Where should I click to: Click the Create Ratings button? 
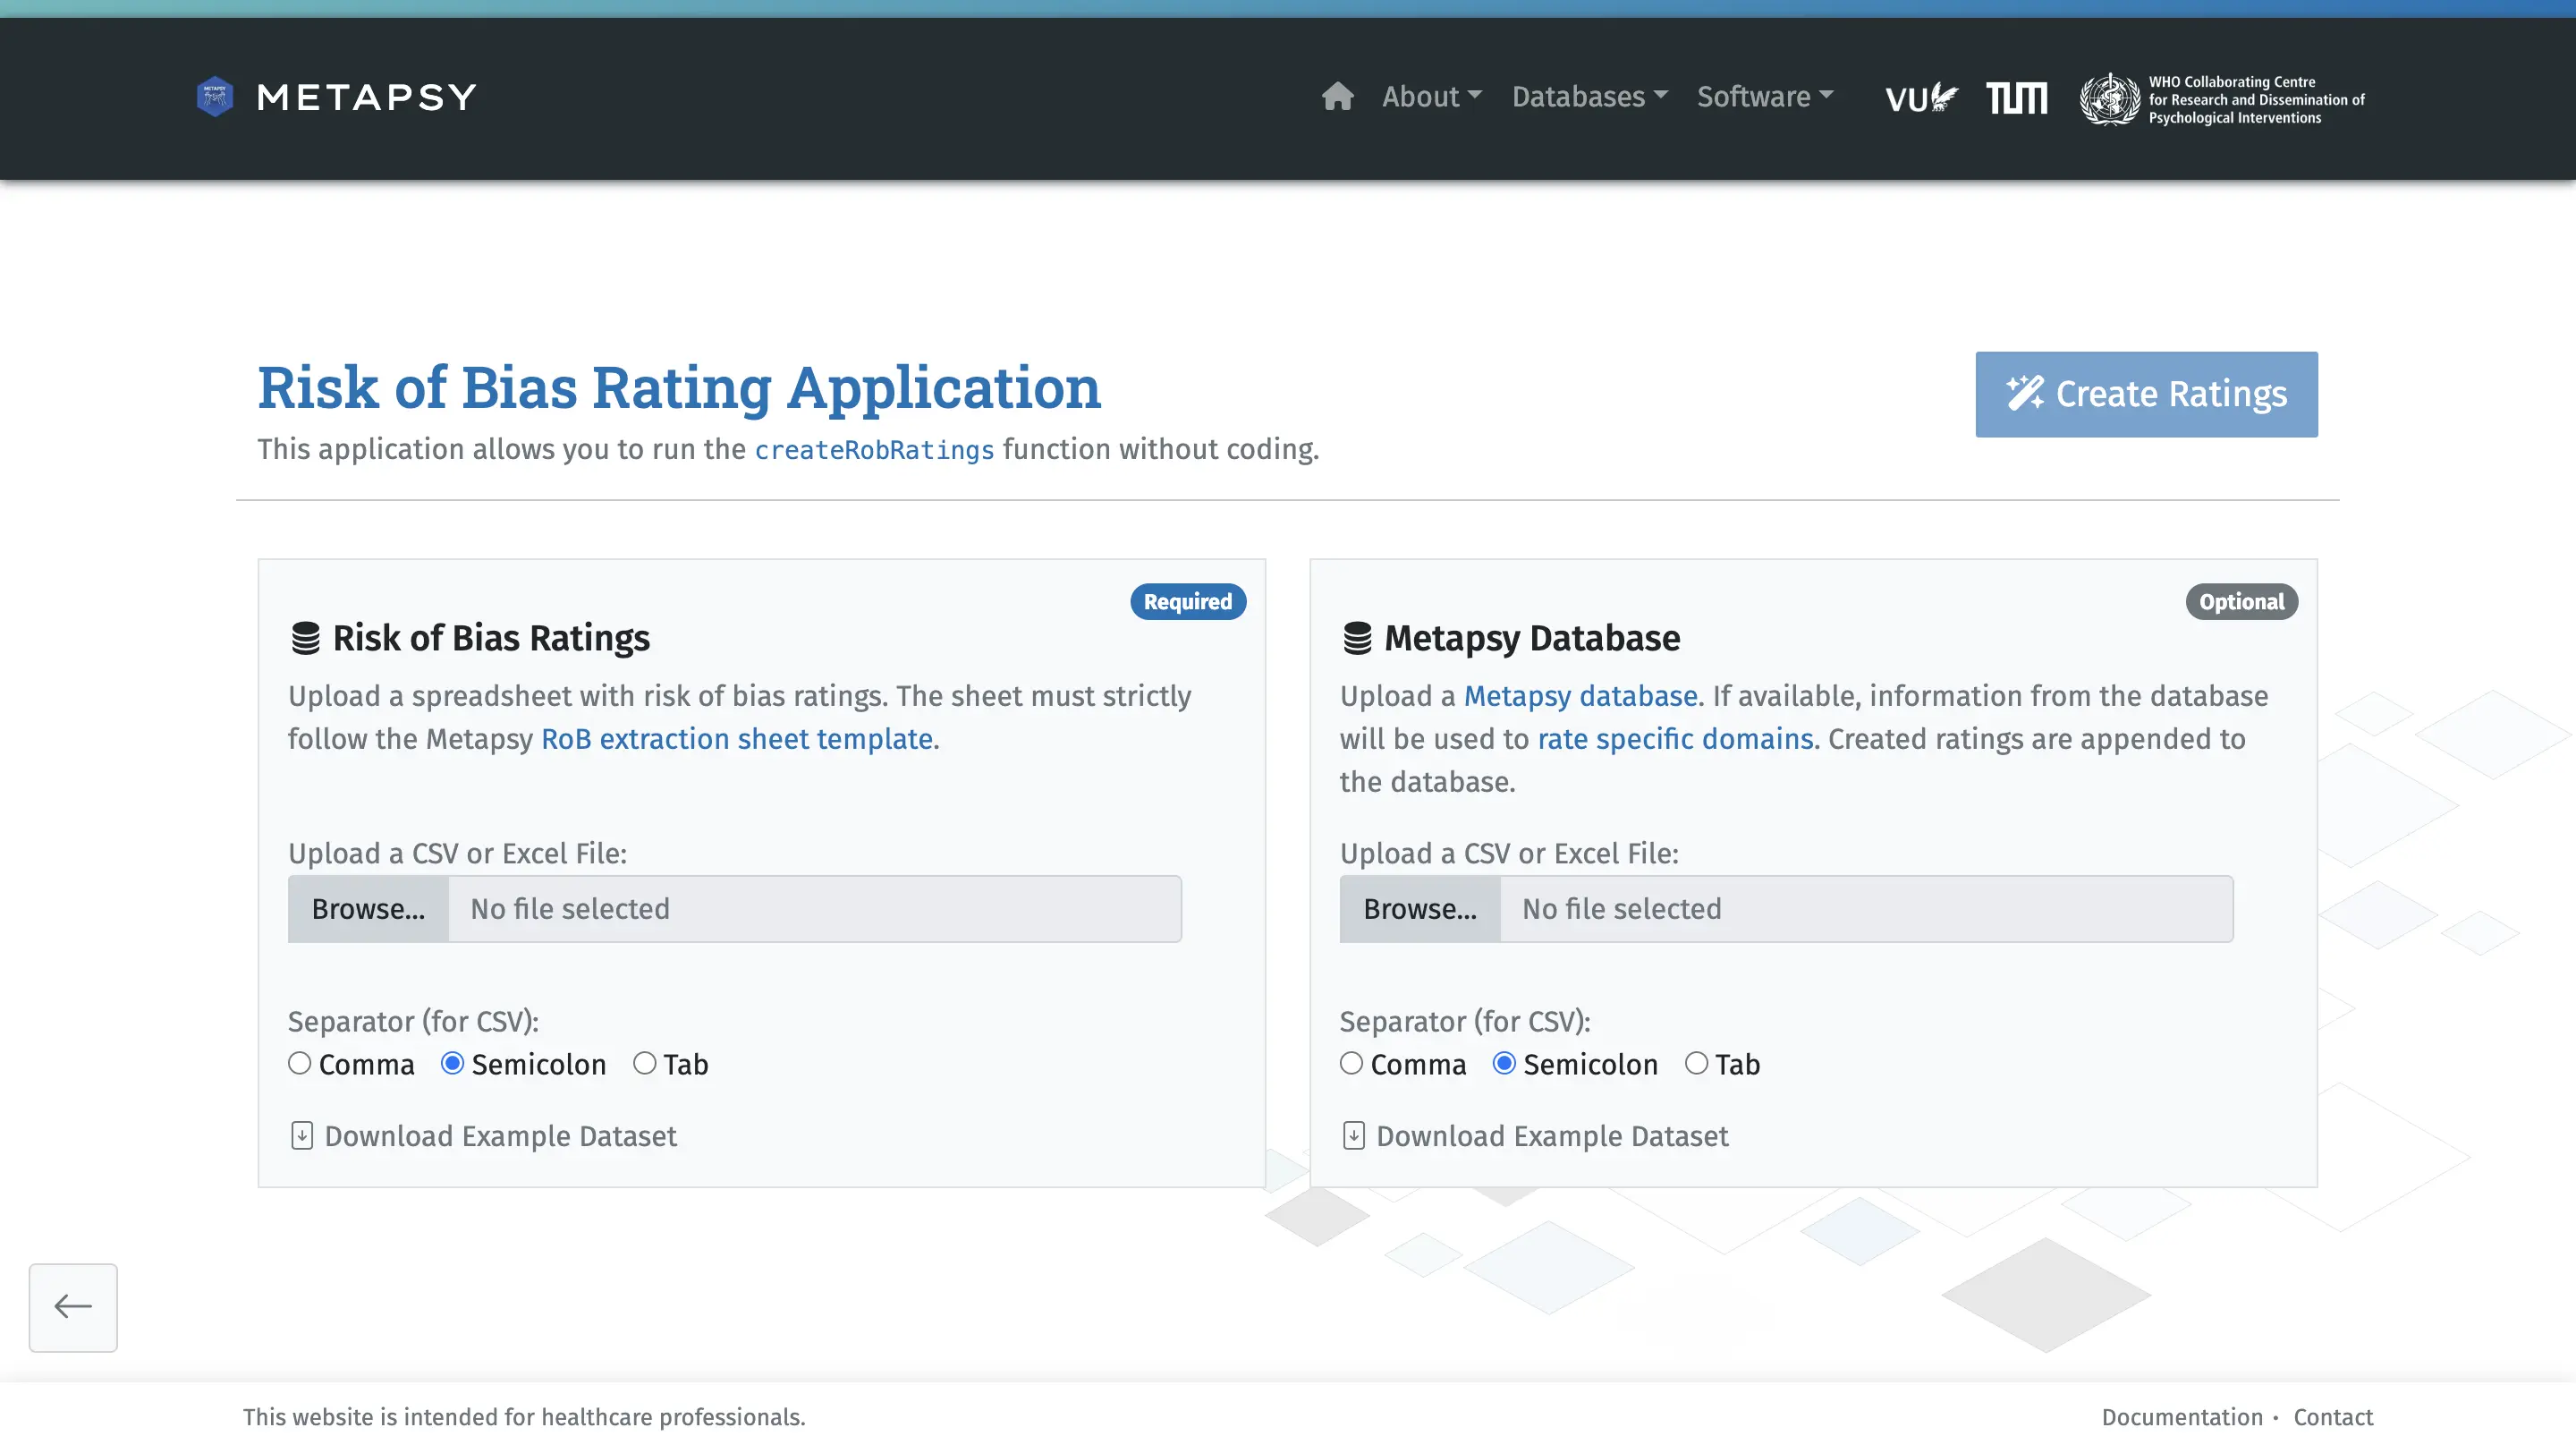pyautogui.click(x=2146, y=394)
